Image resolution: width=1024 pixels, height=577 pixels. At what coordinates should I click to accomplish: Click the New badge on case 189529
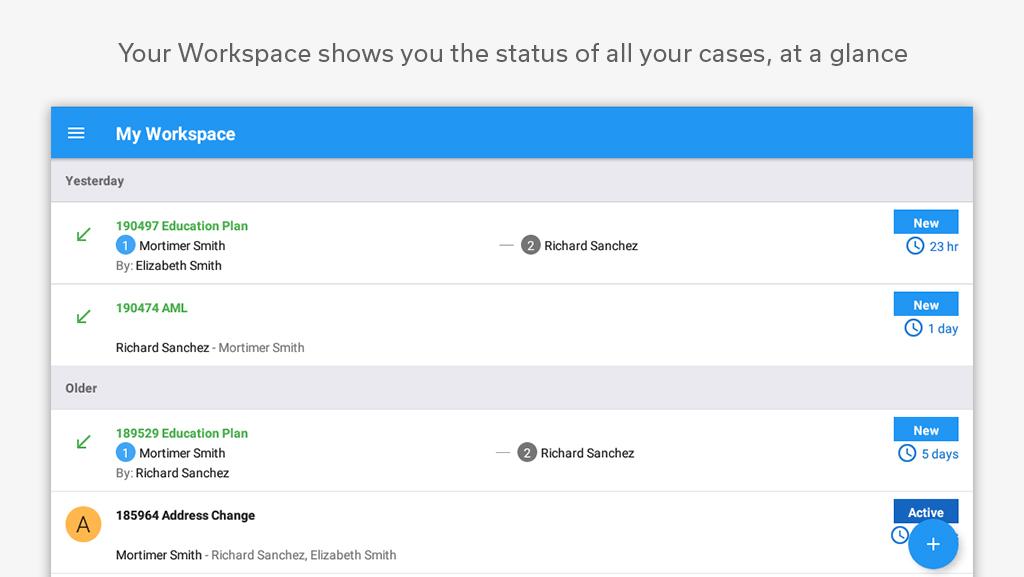pos(926,430)
